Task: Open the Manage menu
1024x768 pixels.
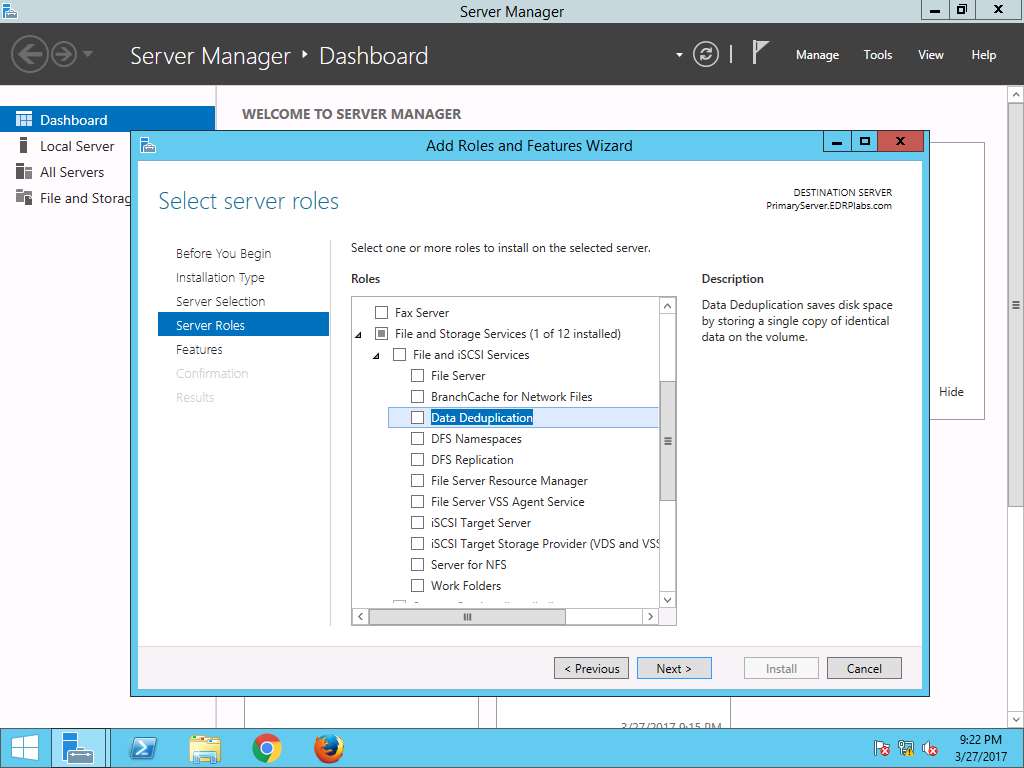Action: 817,55
